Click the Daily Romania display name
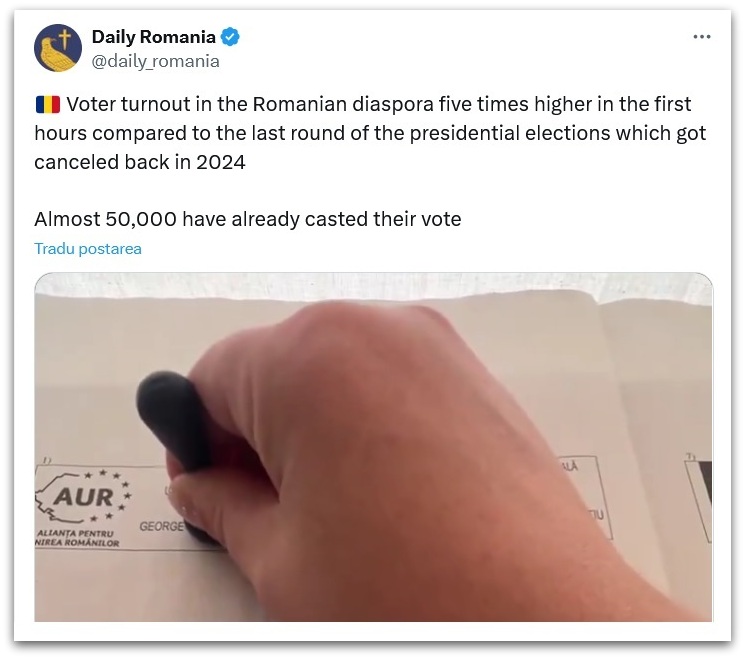This screenshot has width=745, height=659. click(153, 37)
